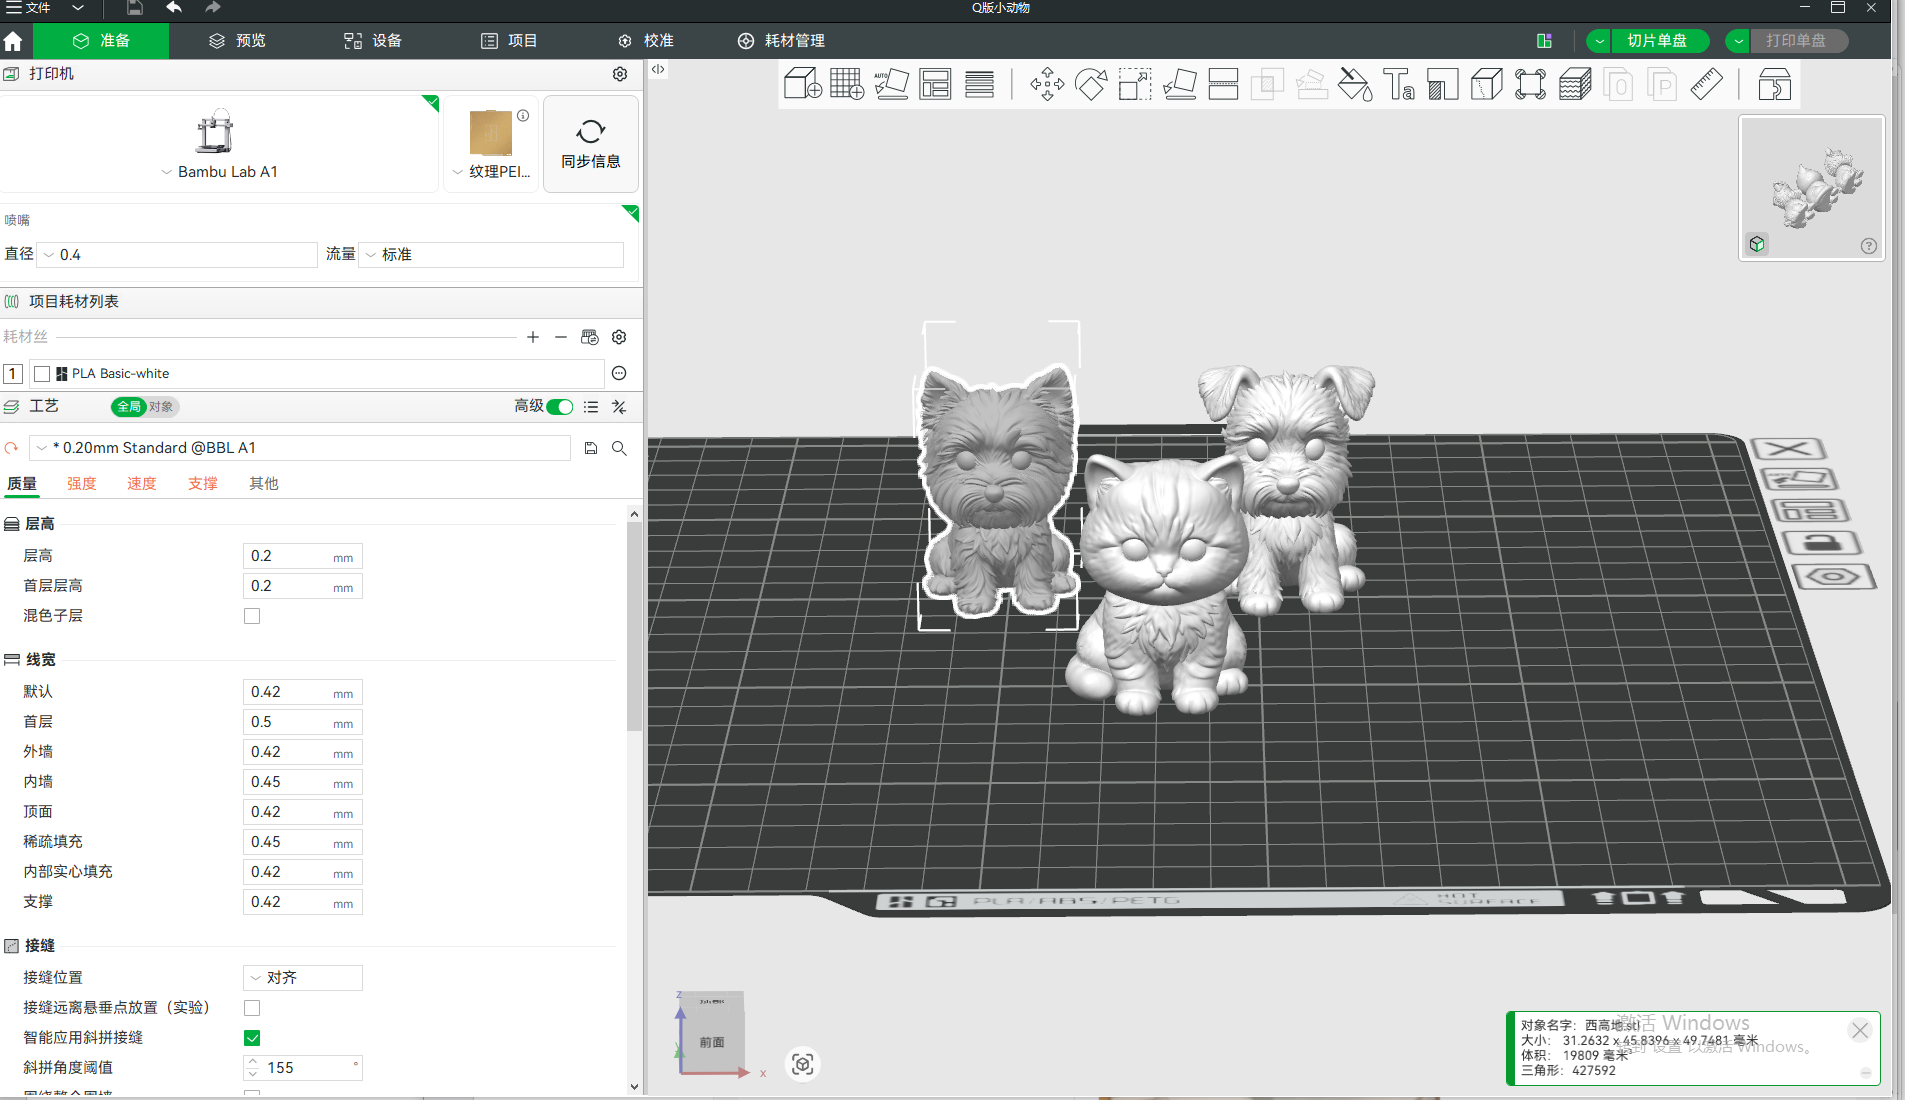
Task: Click the camera view reset icon
Action: (x=802, y=1064)
